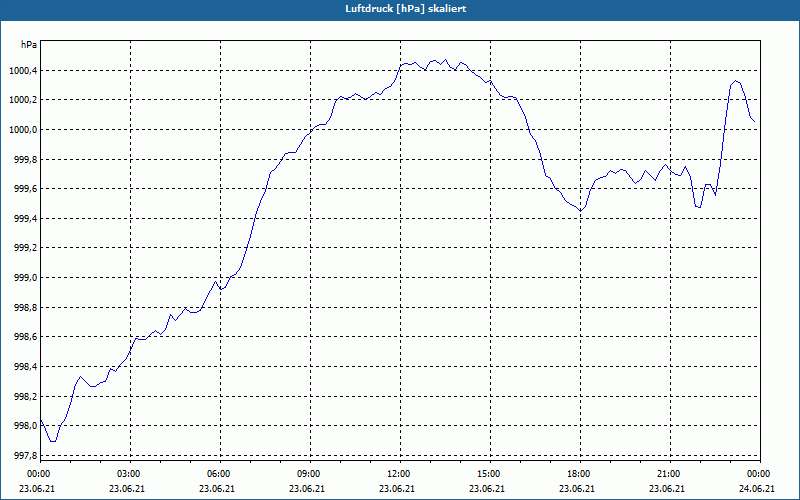Select the "15:00" time label
Screen dimensions: 800x500
(x=490, y=474)
